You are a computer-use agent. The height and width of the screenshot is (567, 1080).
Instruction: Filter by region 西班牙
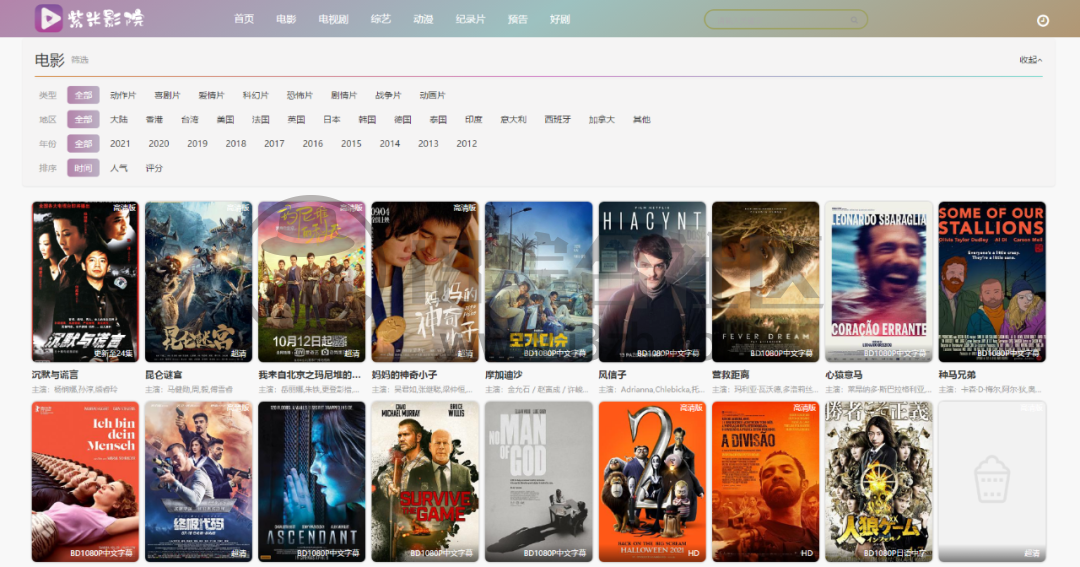click(x=558, y=119)
